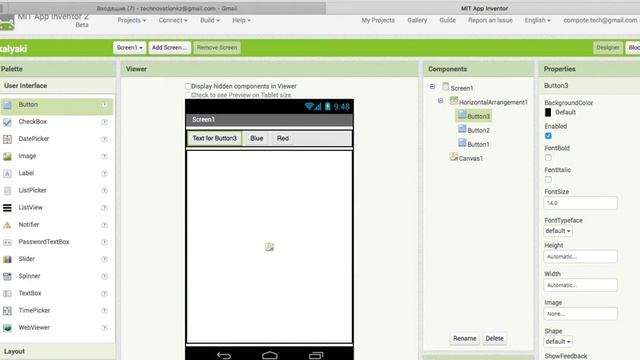Image resolution: width=640 pixels, height=360 pixels.
Task: Delete the selected component
Action: coord(494,338)
